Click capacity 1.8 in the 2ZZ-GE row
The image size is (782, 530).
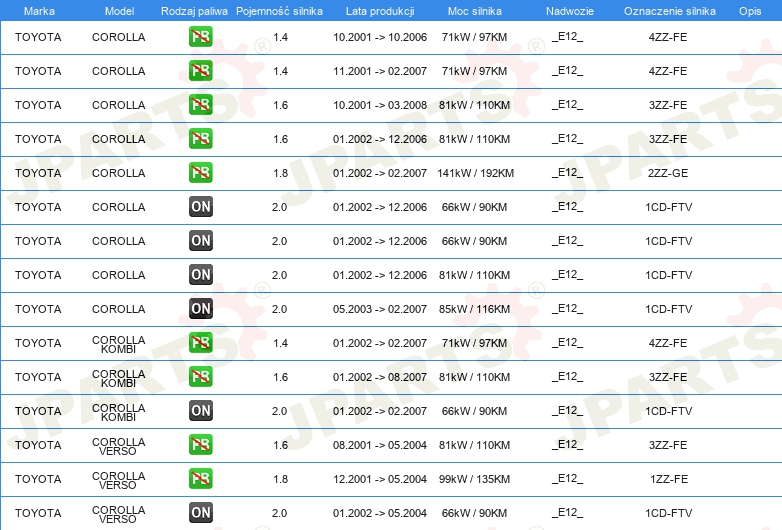point(281,173)
